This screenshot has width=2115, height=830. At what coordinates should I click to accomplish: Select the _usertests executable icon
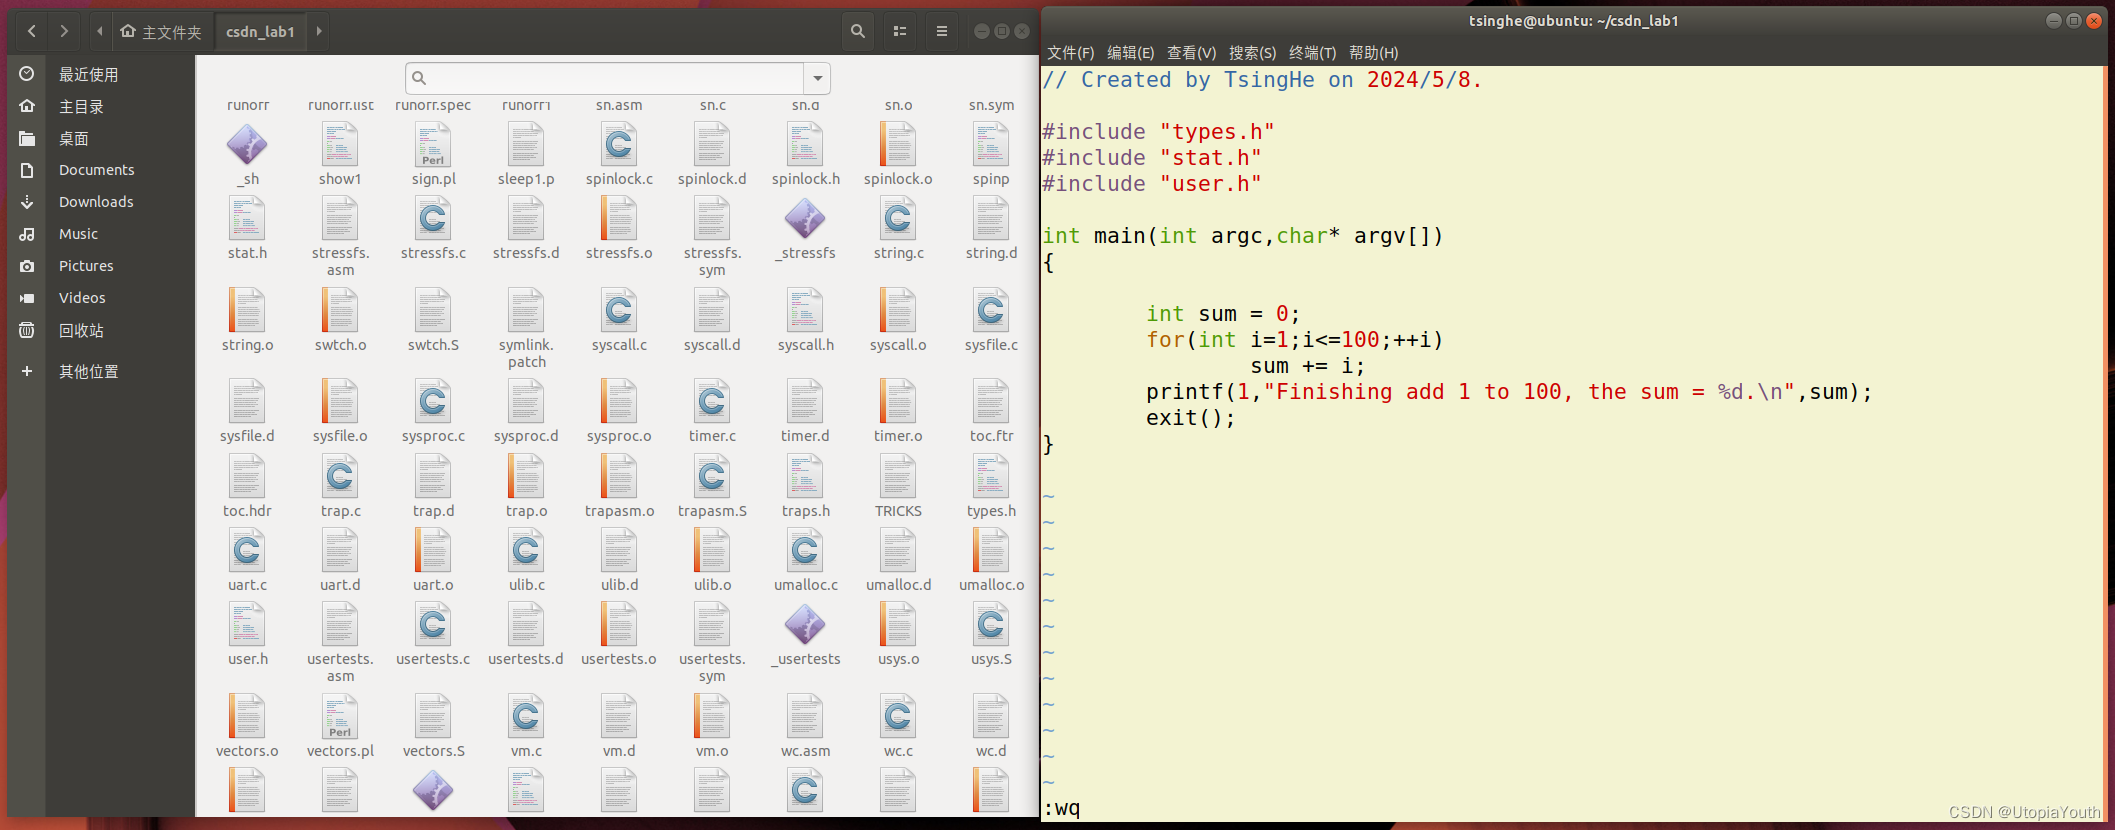(805, 626)
